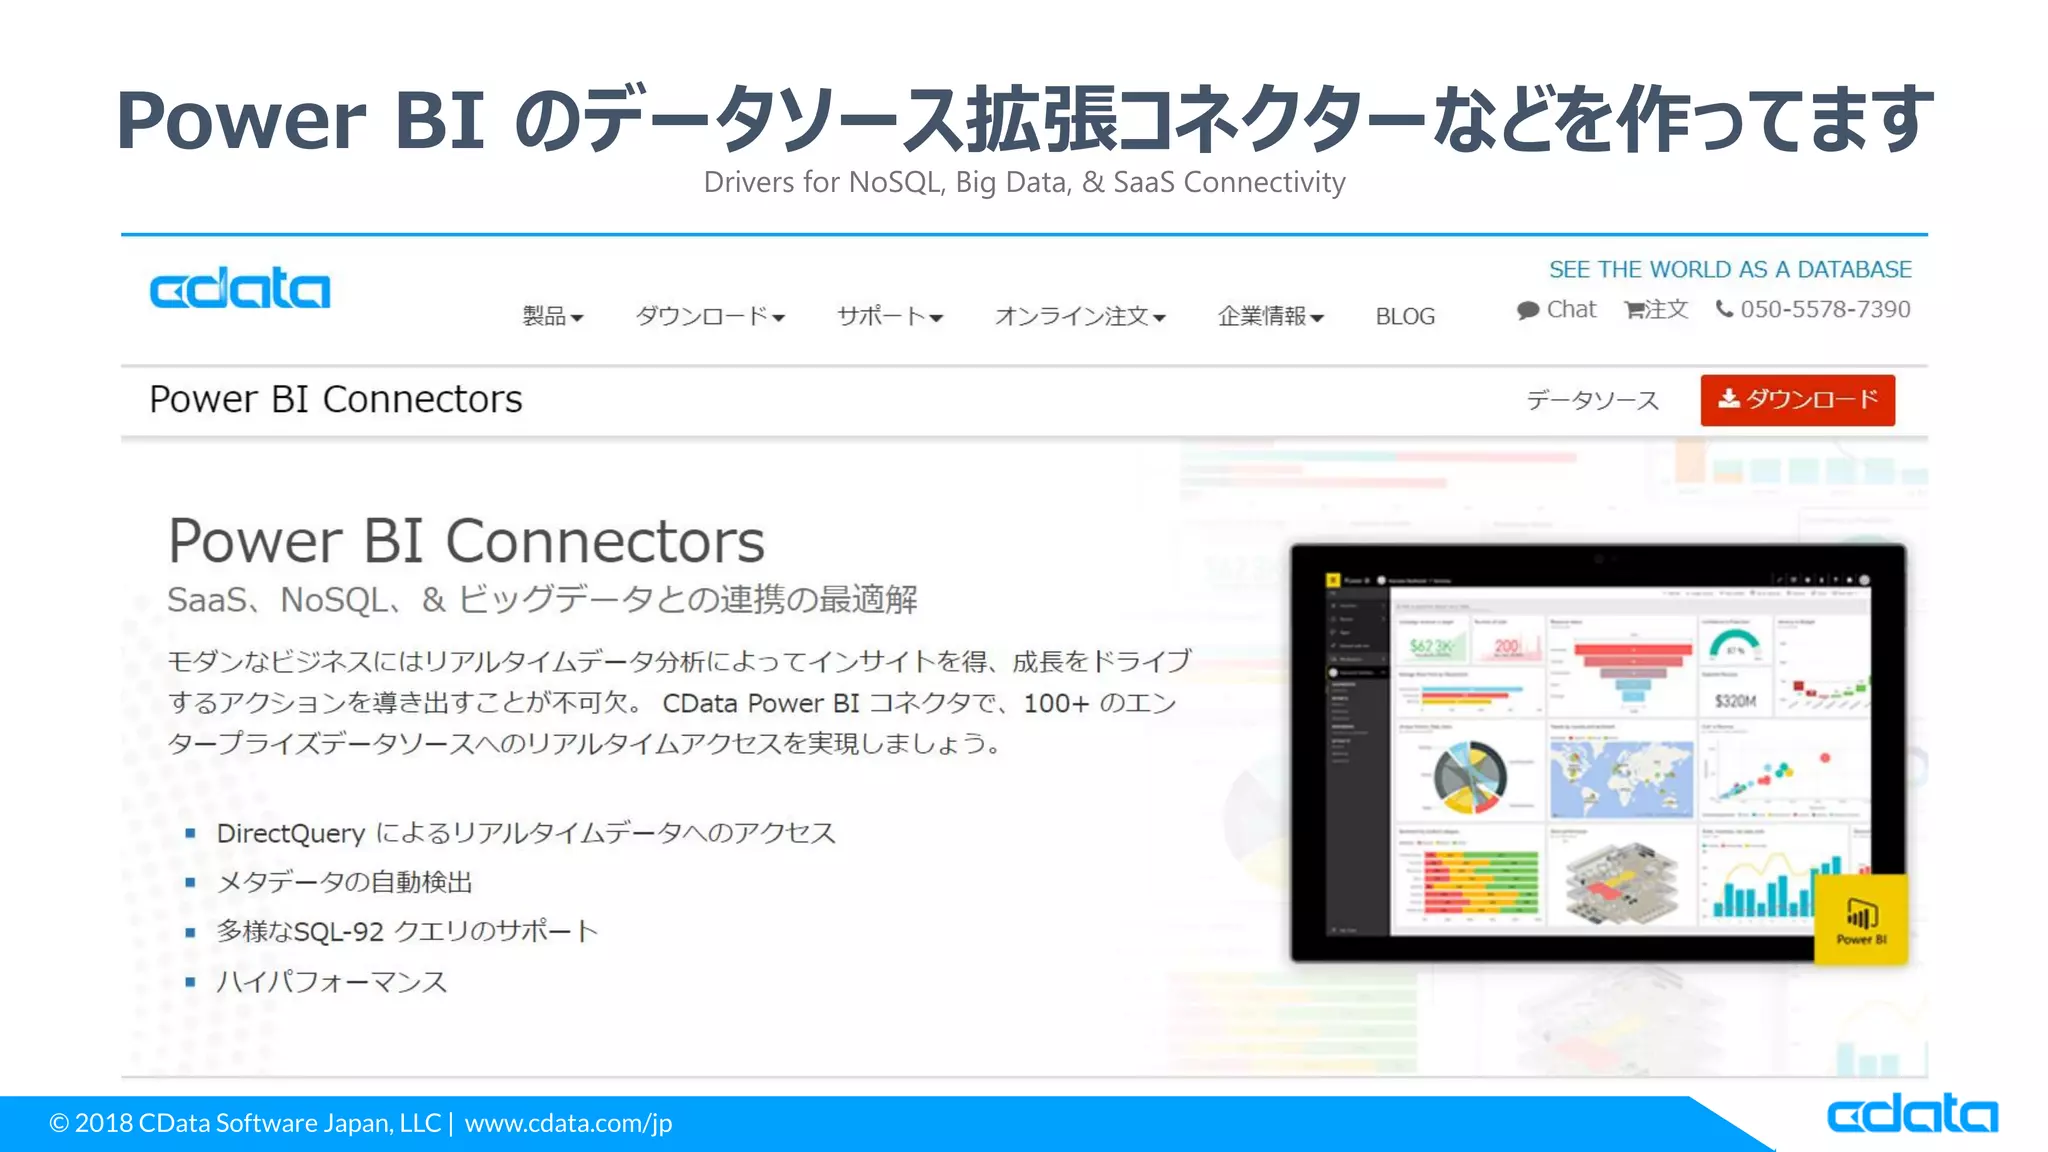Open the 企業情報 dropdown menu
This screenshot has height=1152, width=2048.
click(1271, 316)
